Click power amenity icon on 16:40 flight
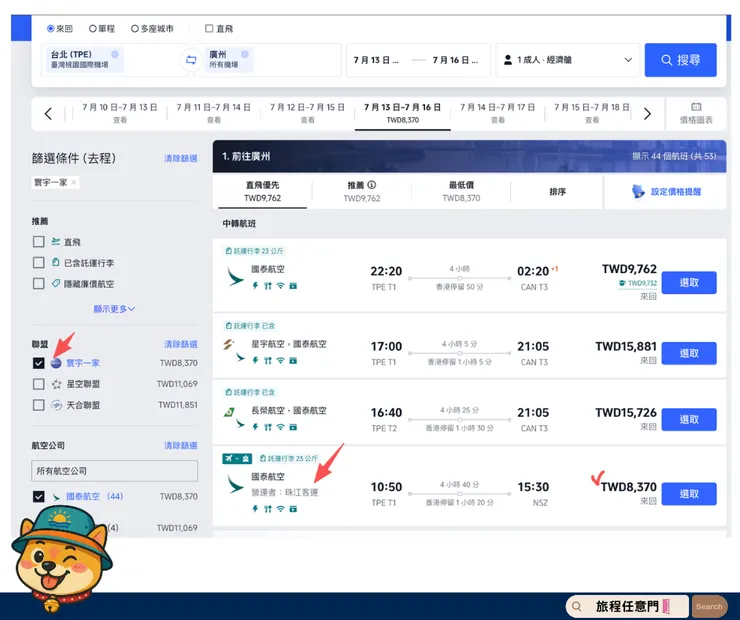 coord(255,427)
